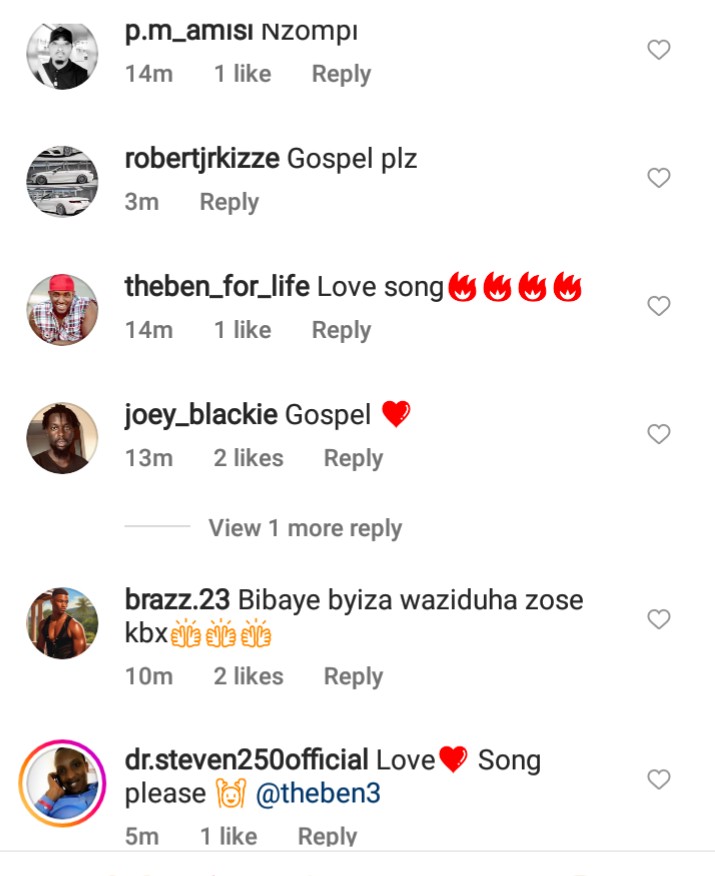
Task: Tap heart beside dr.steven250official's comment
Action: (658, 778)
